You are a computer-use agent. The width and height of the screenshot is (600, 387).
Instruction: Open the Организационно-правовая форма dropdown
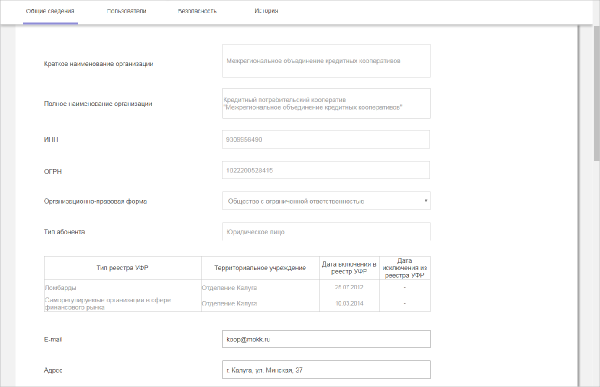(x=326, y=201)
